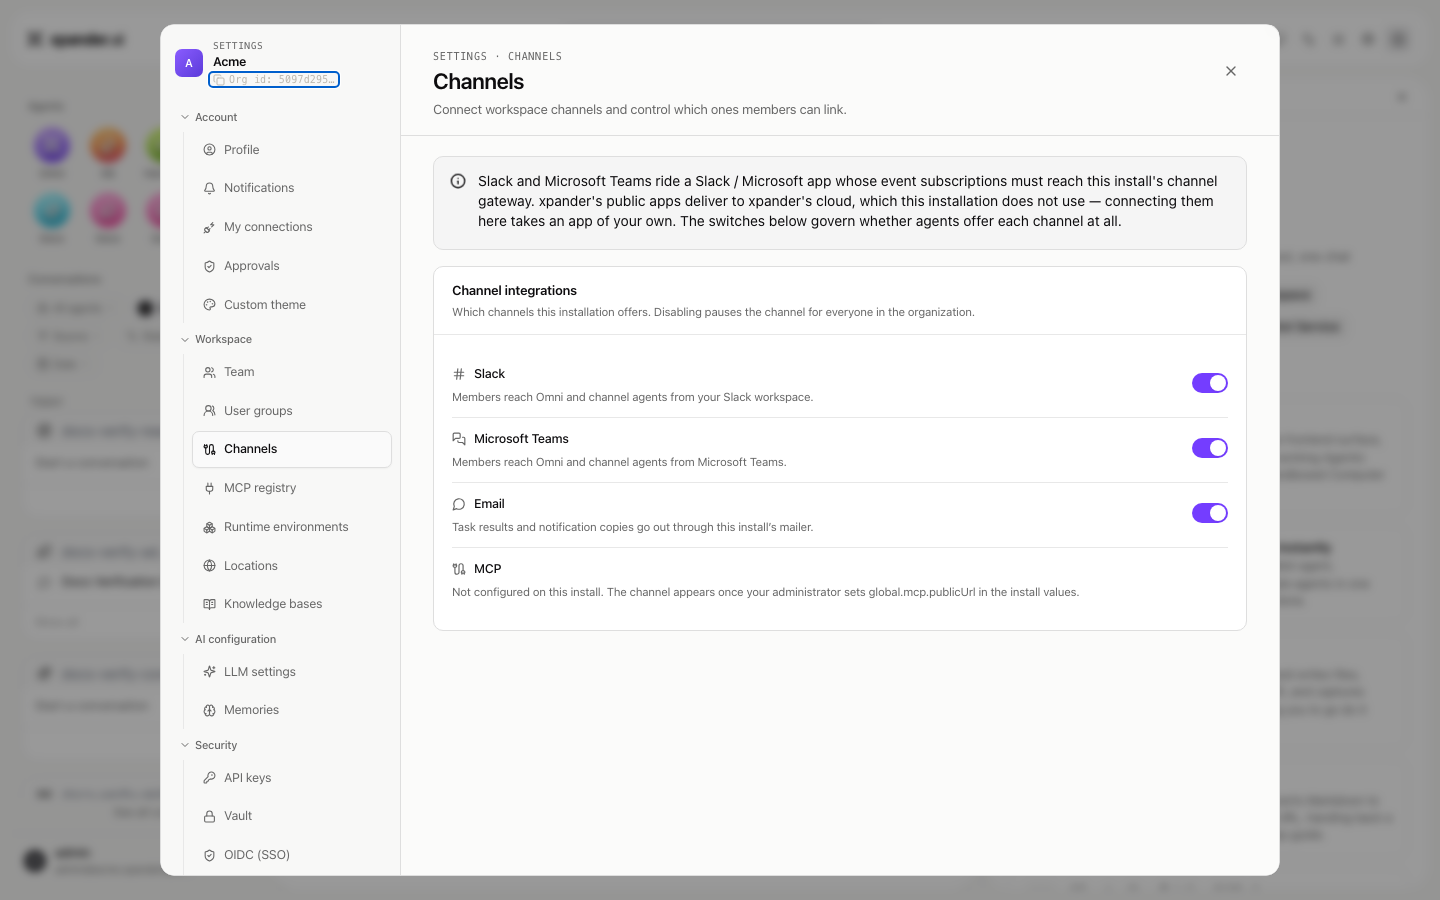Open the My connections page

292,227
